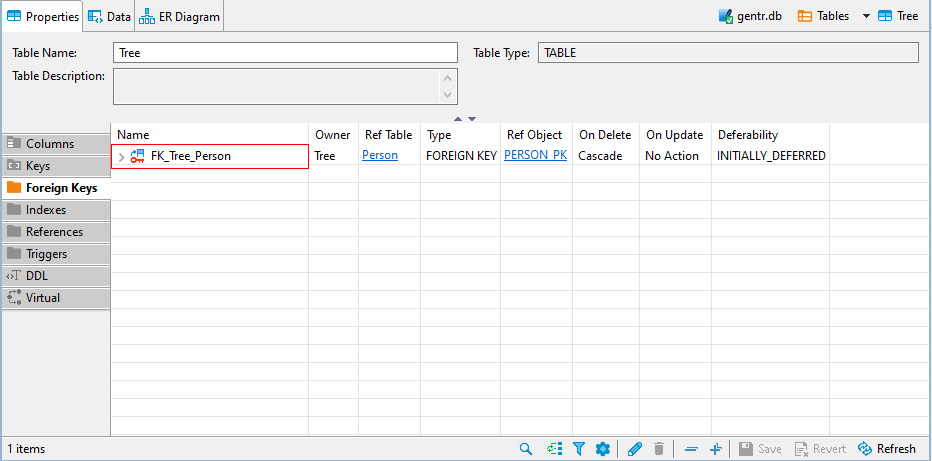Sort by the Ref Object column header
This screenshot has width=932, height=461.
(x=537, y=135)
